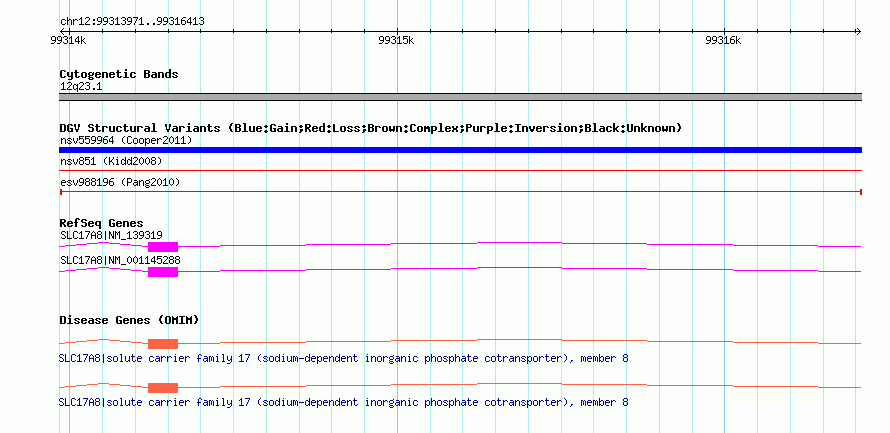890x433 pixels.
Task: Click the chr12:99313971..99316413 coordinate label
Action: pyautogui.click(x=132, y=22)
